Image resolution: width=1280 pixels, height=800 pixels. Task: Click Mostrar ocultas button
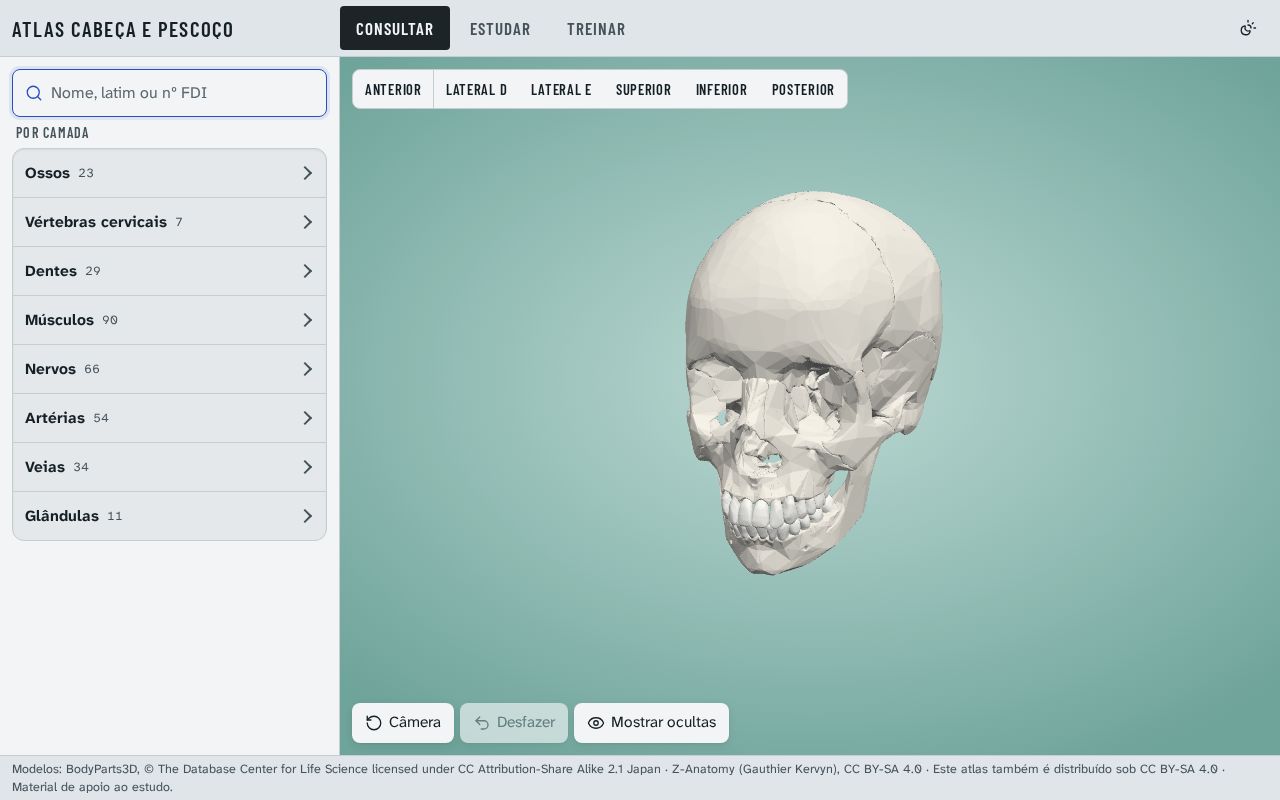(x=651, y=723)
